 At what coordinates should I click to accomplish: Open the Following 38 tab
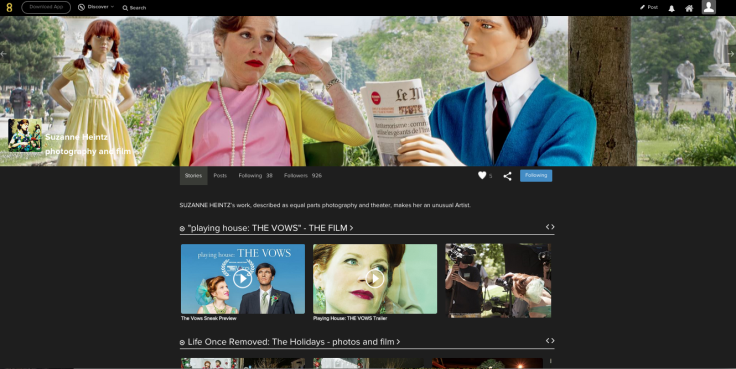255,176
